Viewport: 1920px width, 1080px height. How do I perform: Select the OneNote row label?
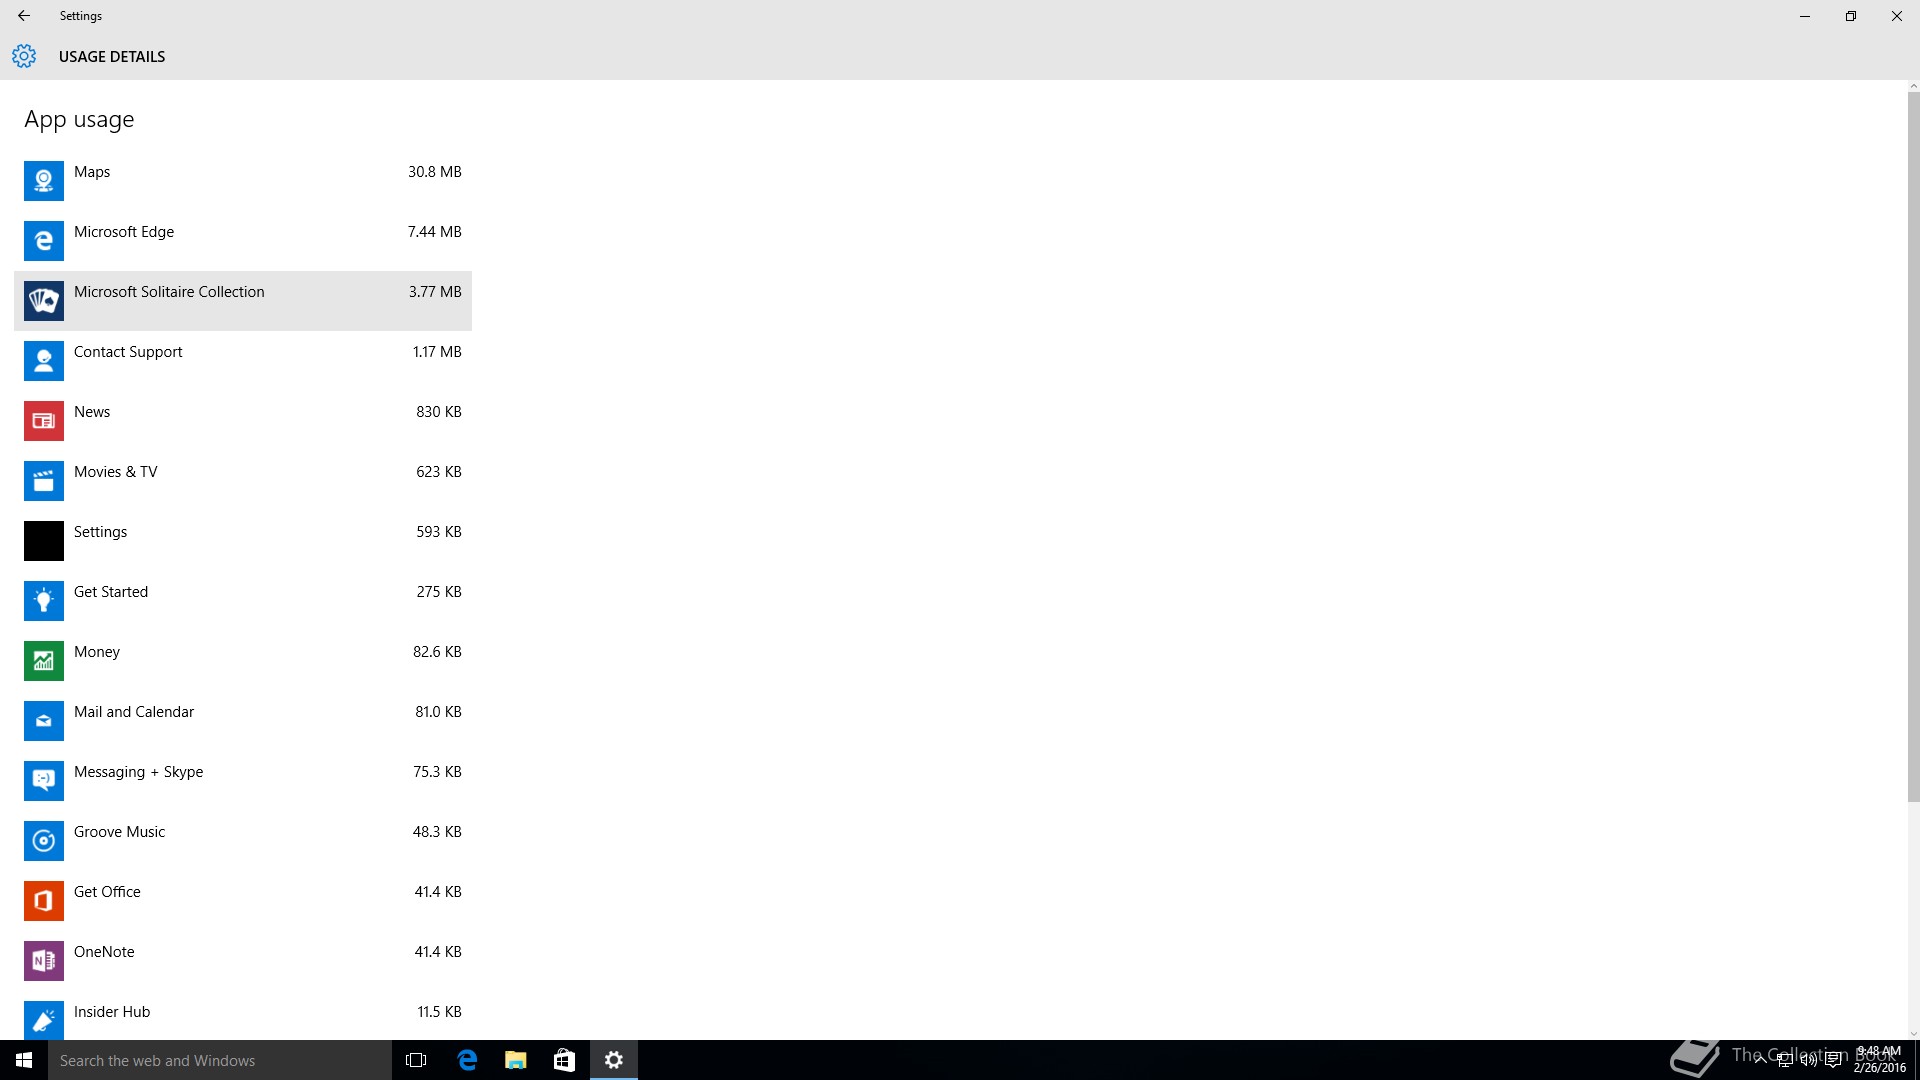point(104,952)
